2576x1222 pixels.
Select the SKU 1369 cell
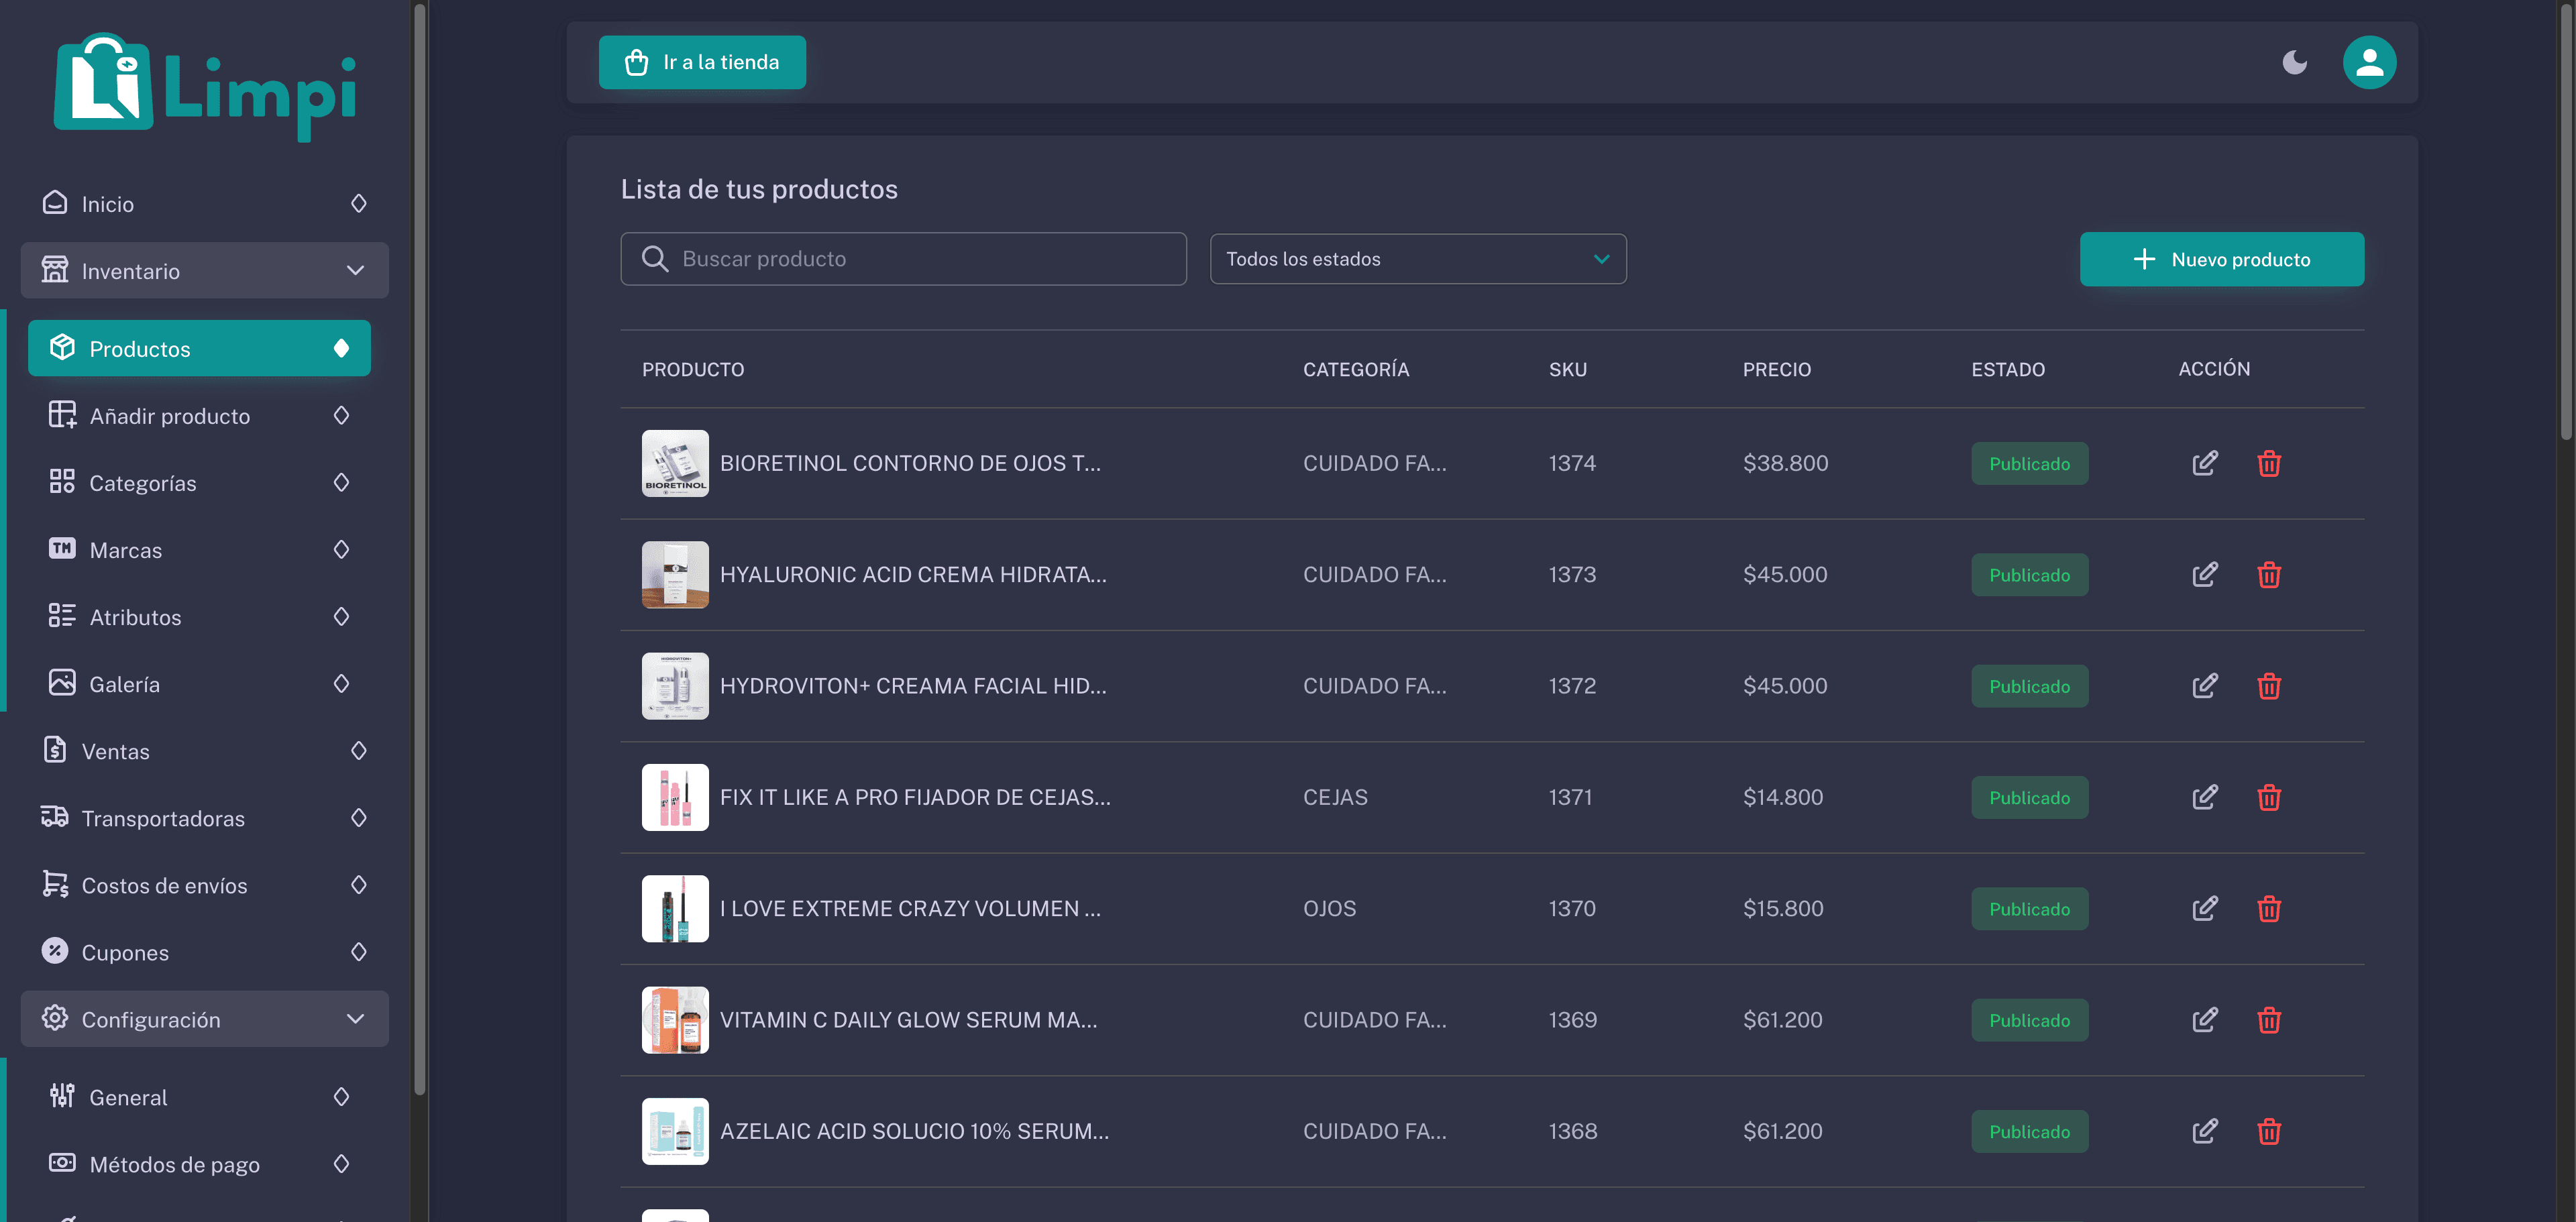point(1572,1020)
